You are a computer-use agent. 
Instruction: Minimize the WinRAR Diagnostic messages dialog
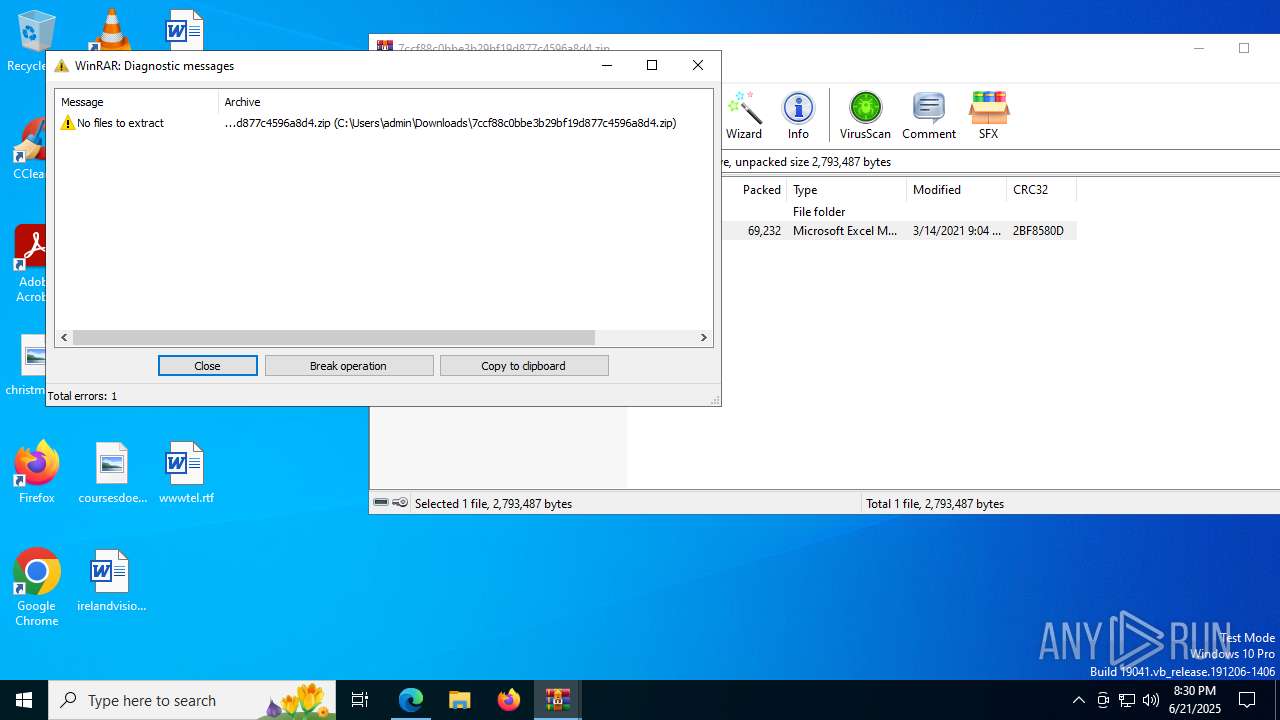606,65
